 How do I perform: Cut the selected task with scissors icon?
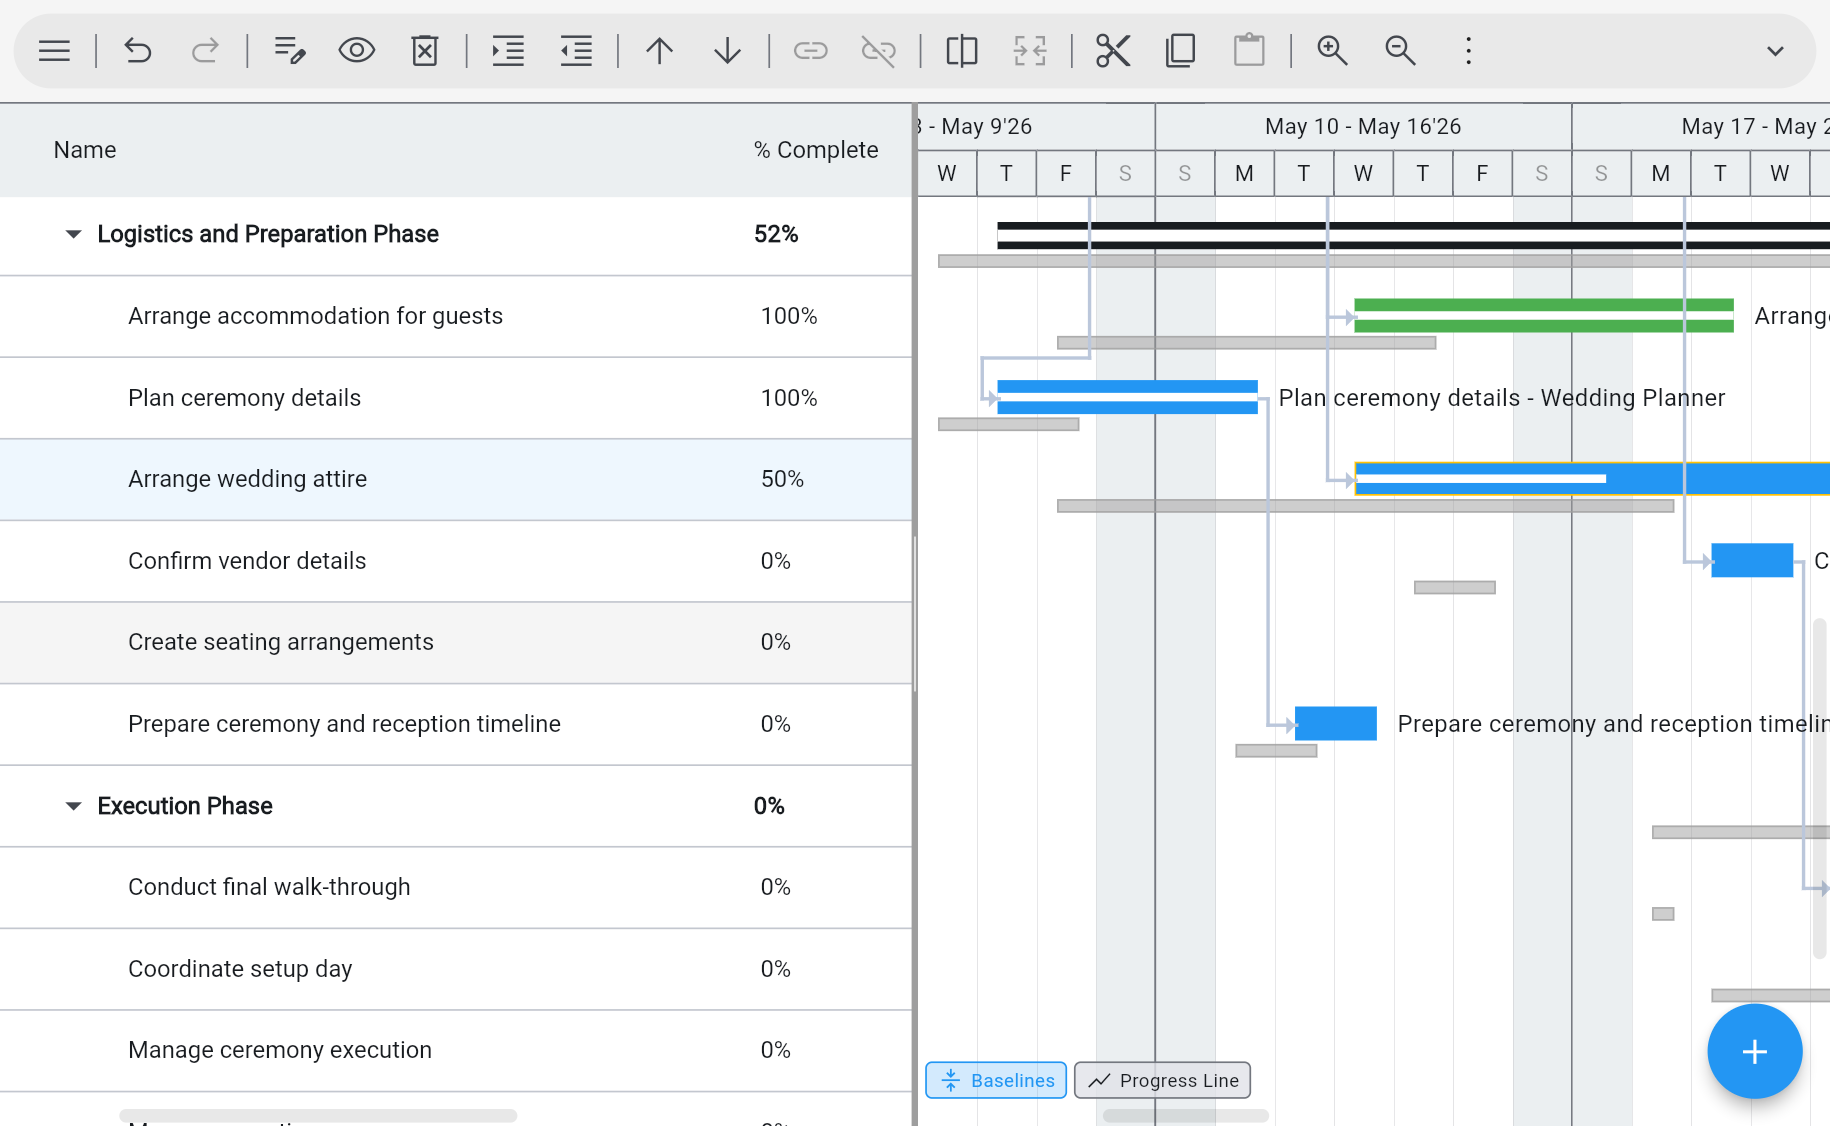tap(1112, 50)
